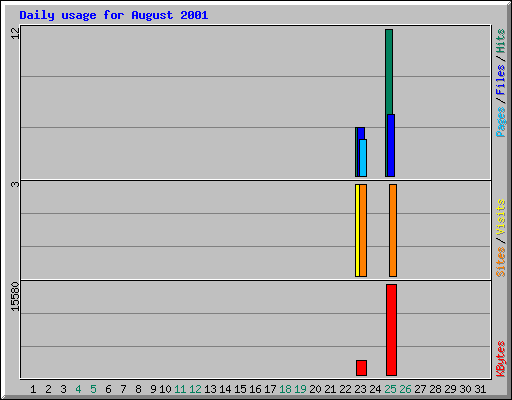Click the cyan Pages bar for day 23
The height and width of the screenshot is (400, 512).
tap(363, 158)
